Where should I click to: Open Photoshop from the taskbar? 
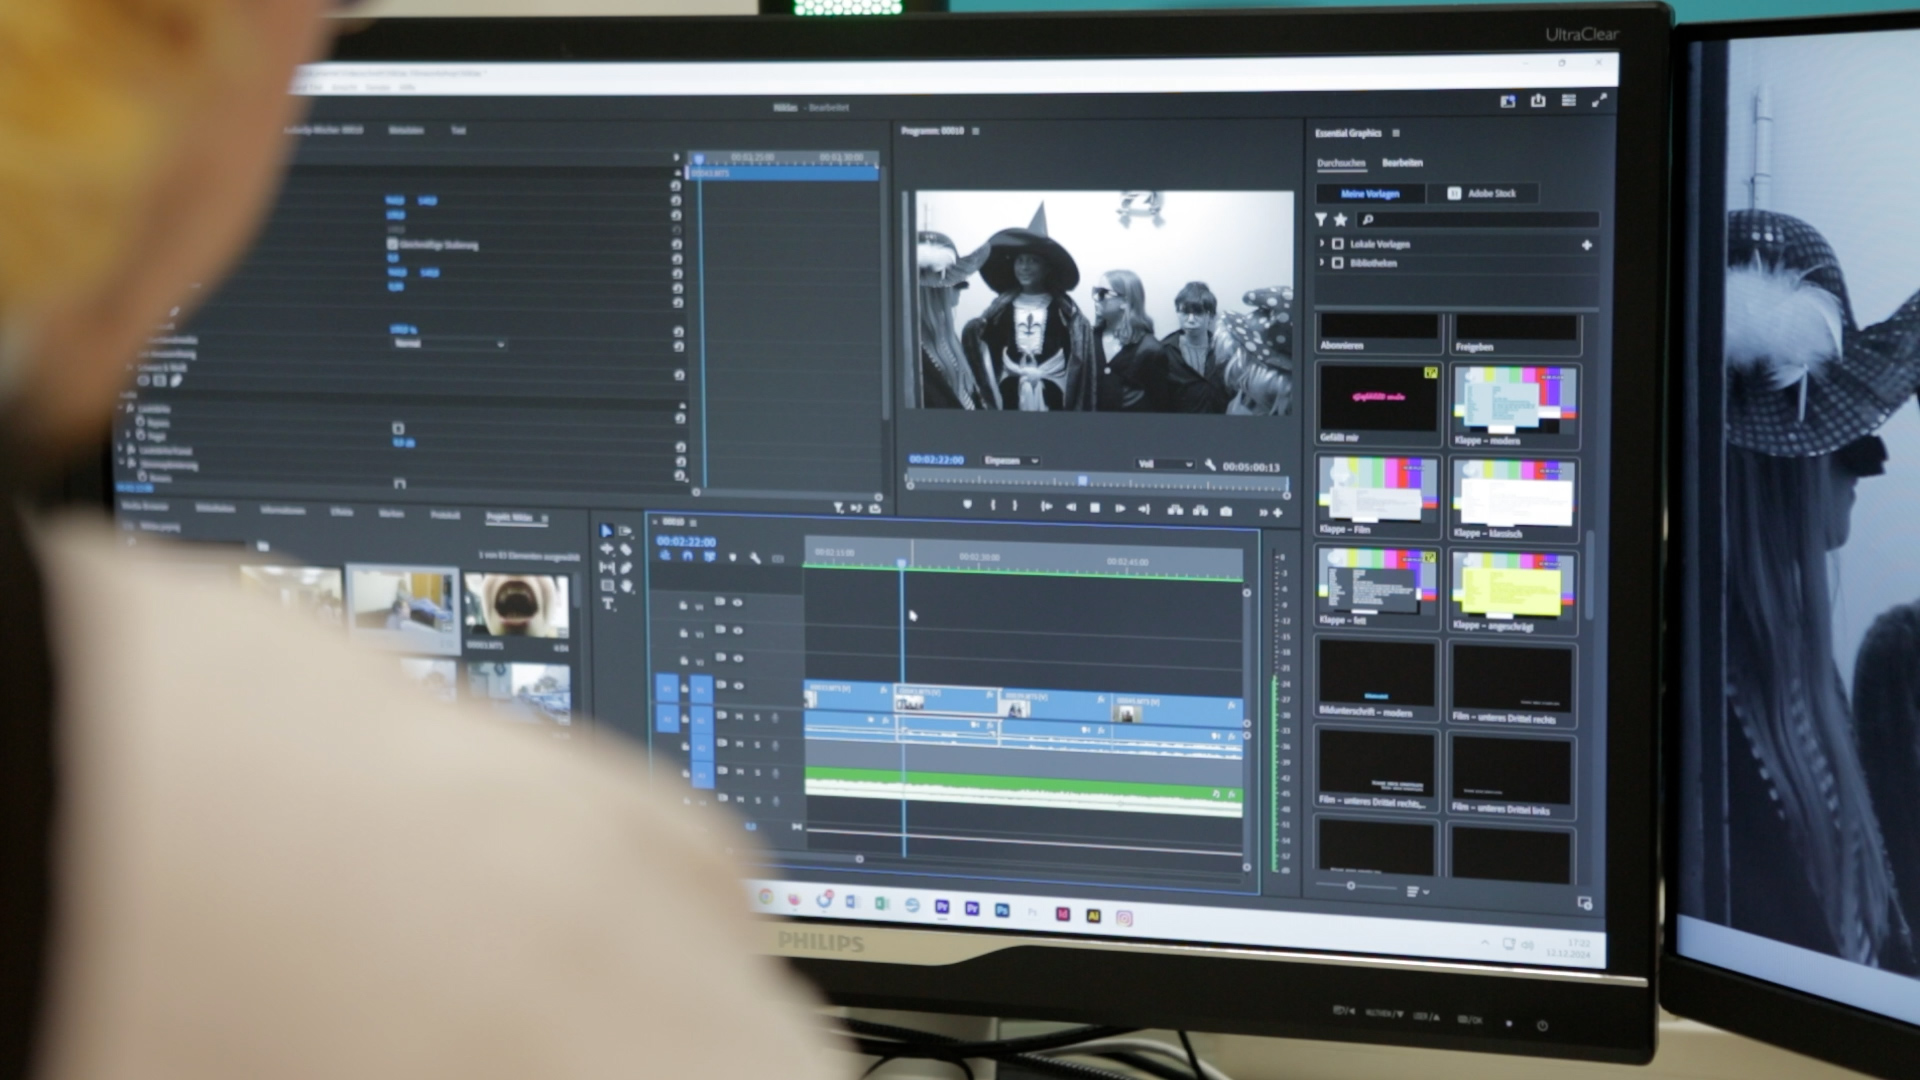coord(1002,910)
